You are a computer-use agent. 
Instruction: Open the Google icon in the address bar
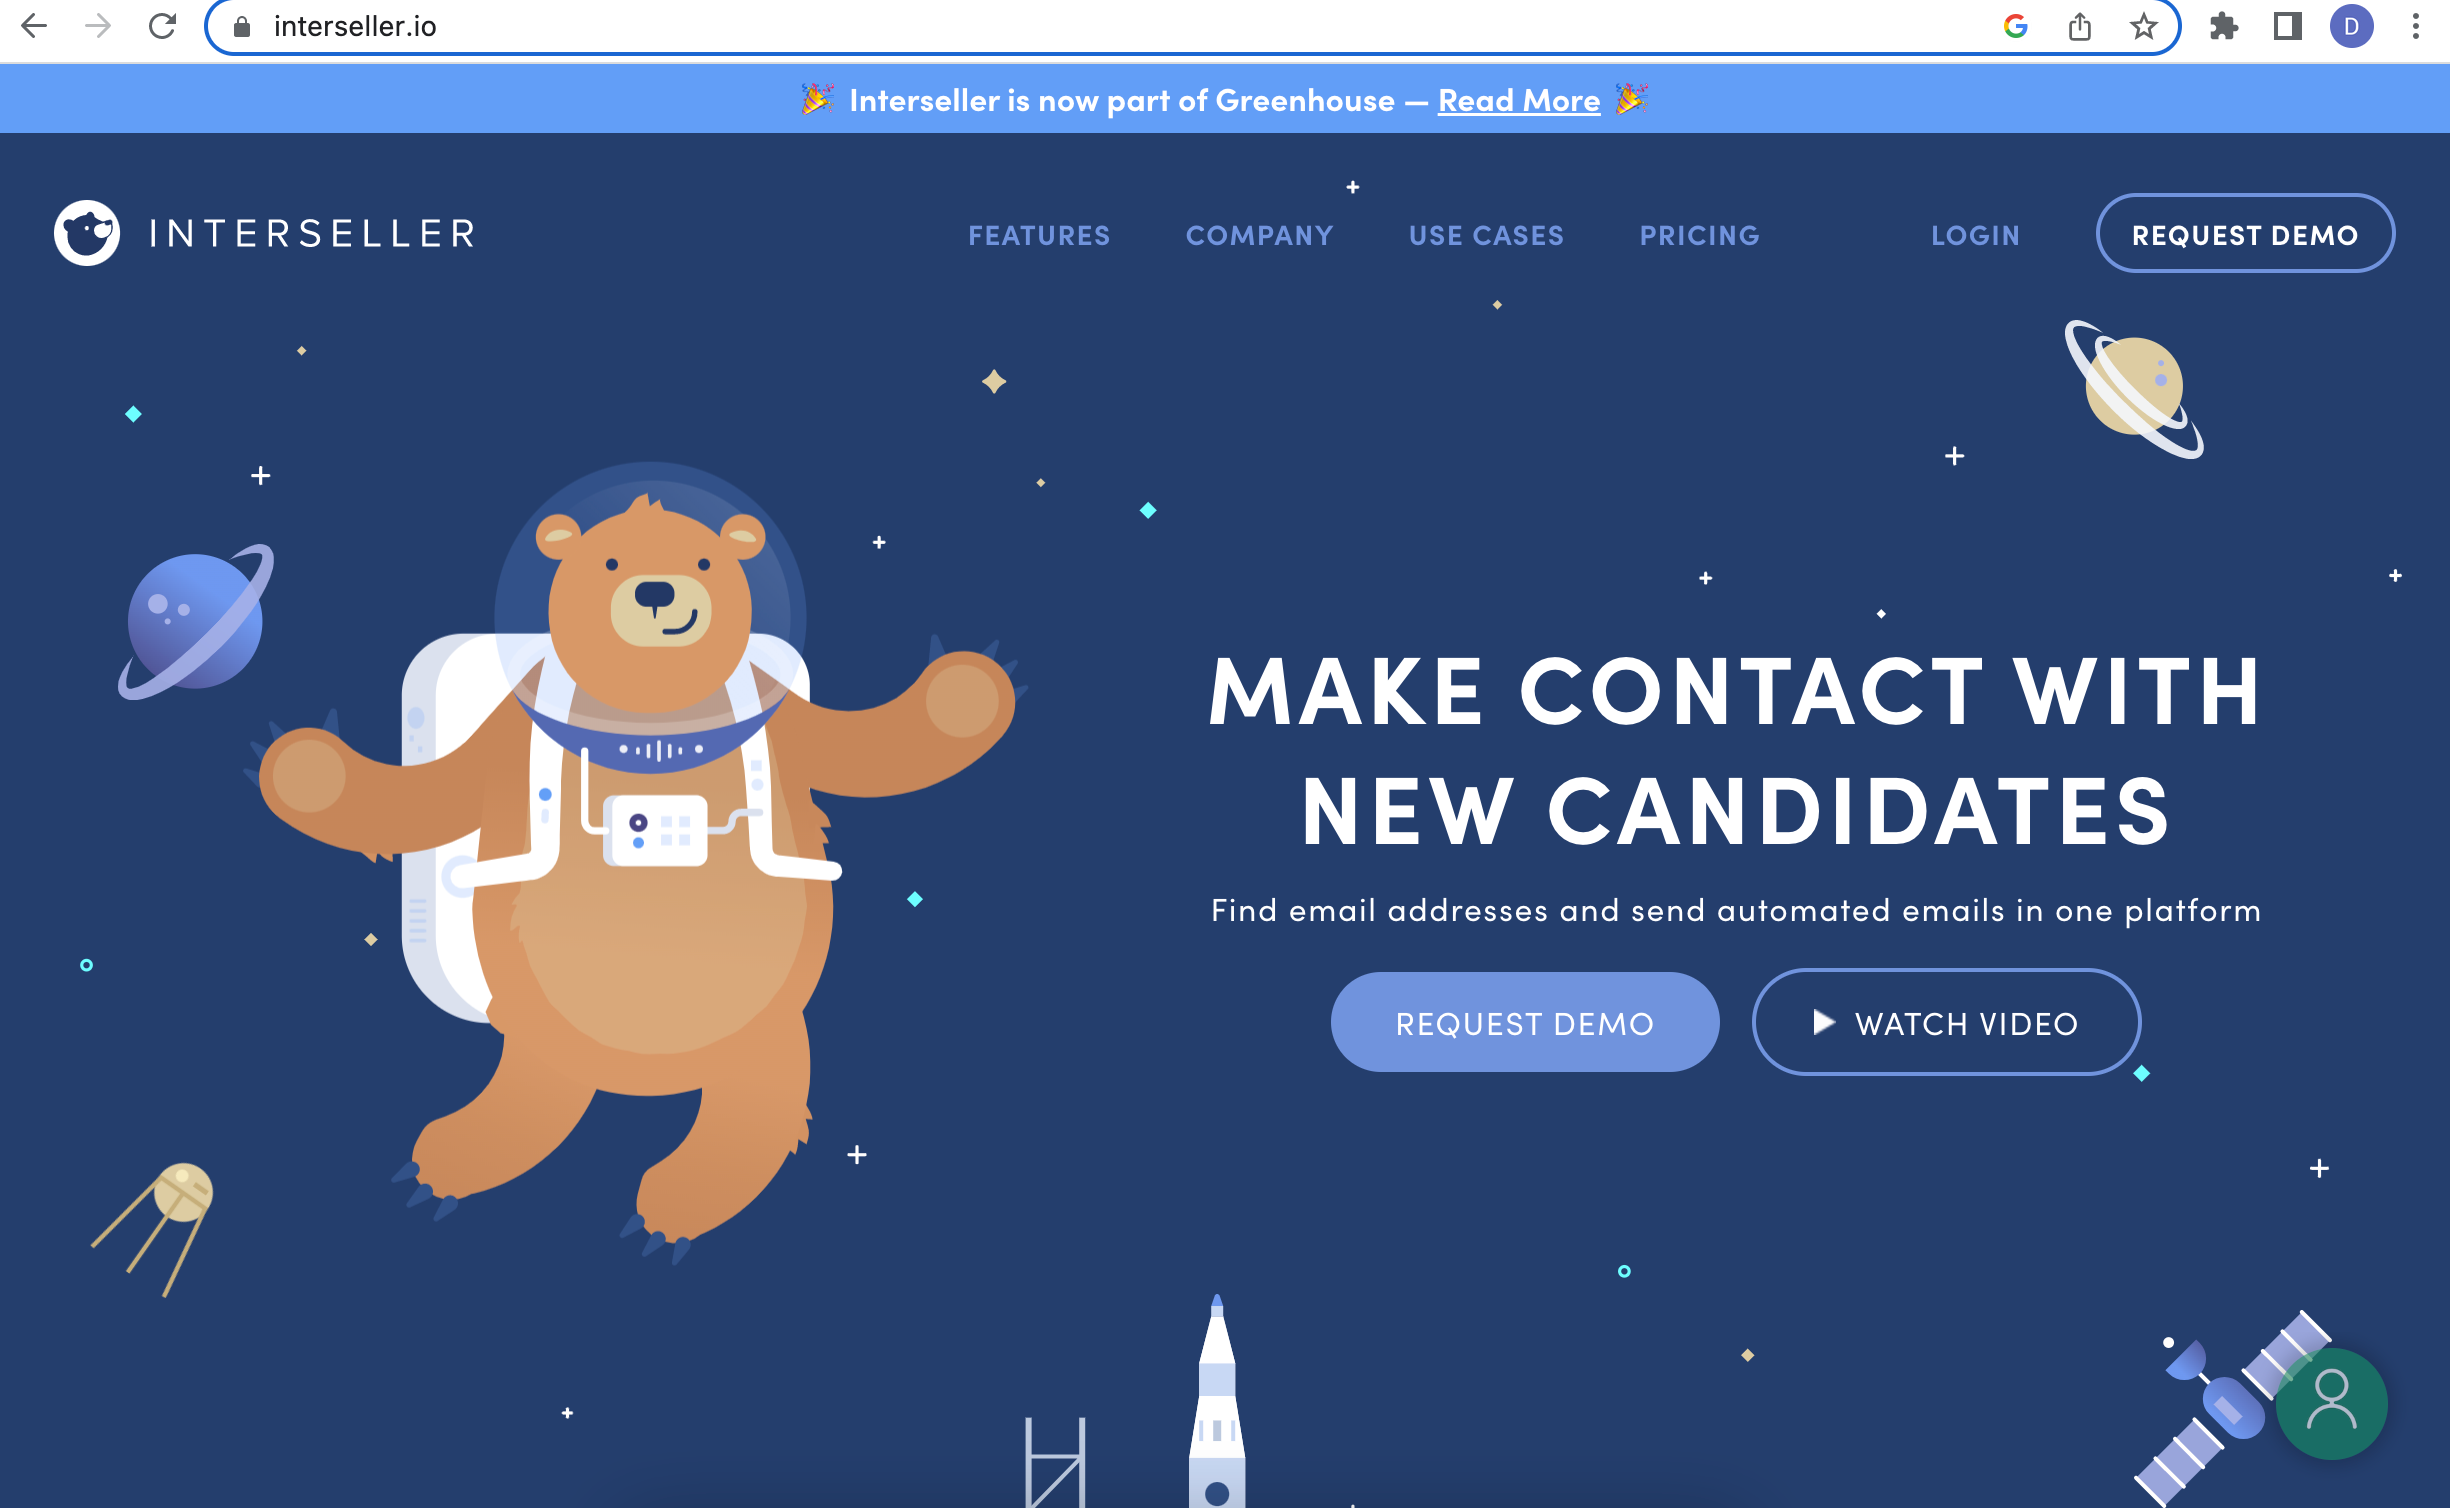pyautogui.click(x=2016, y=26)
